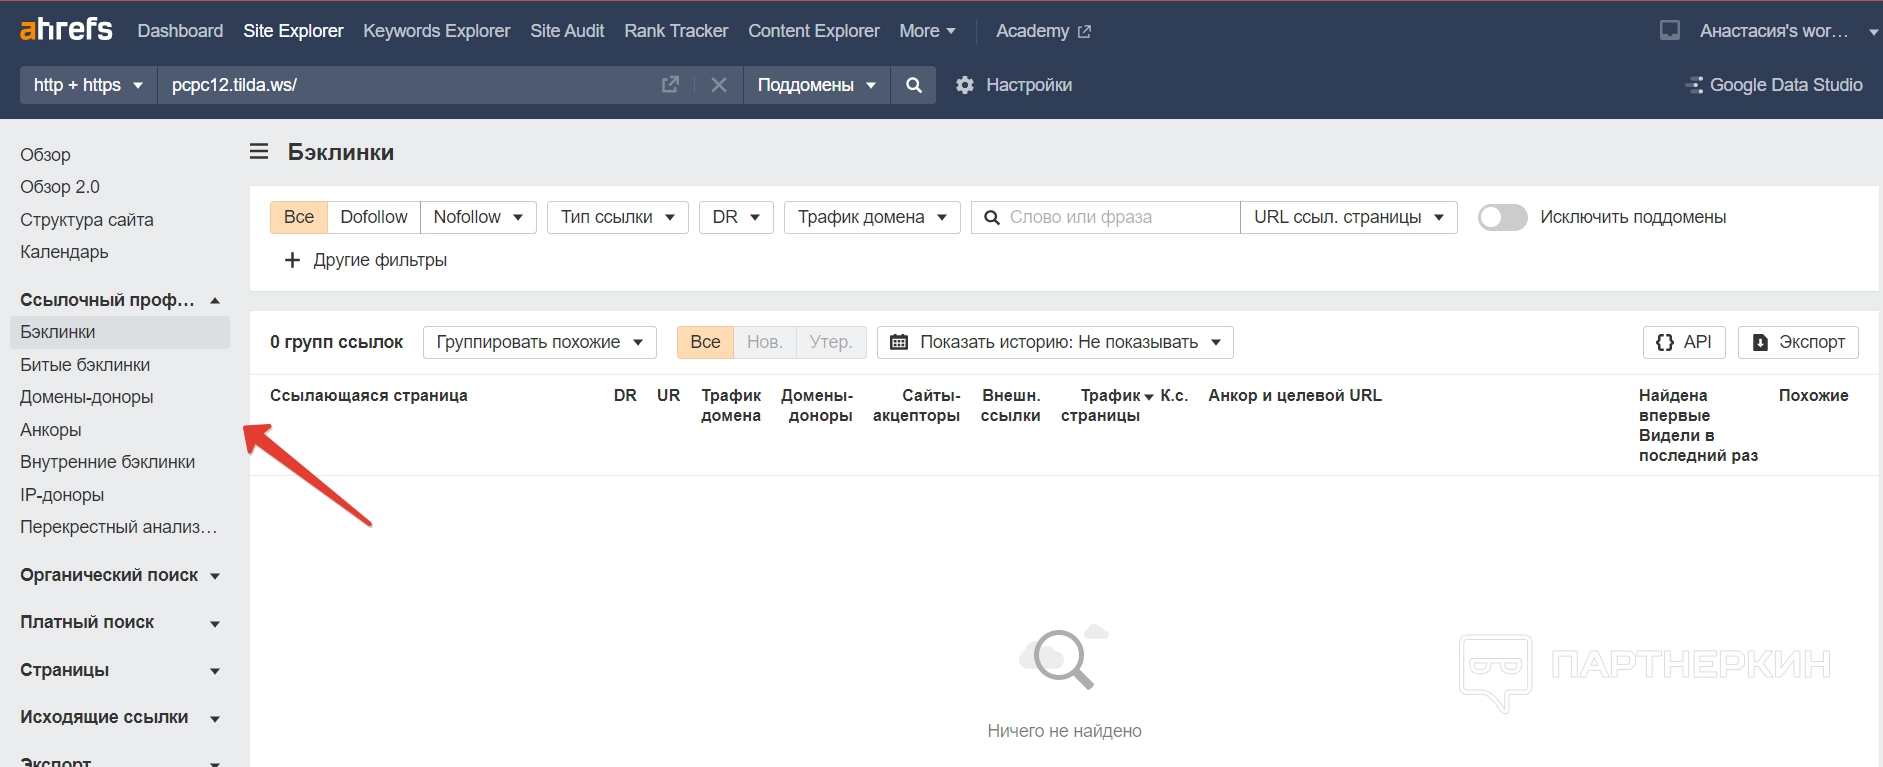Screen dimensions: 1883x767
Task: Click the Ahrefs logo
Action: (66, 30)
